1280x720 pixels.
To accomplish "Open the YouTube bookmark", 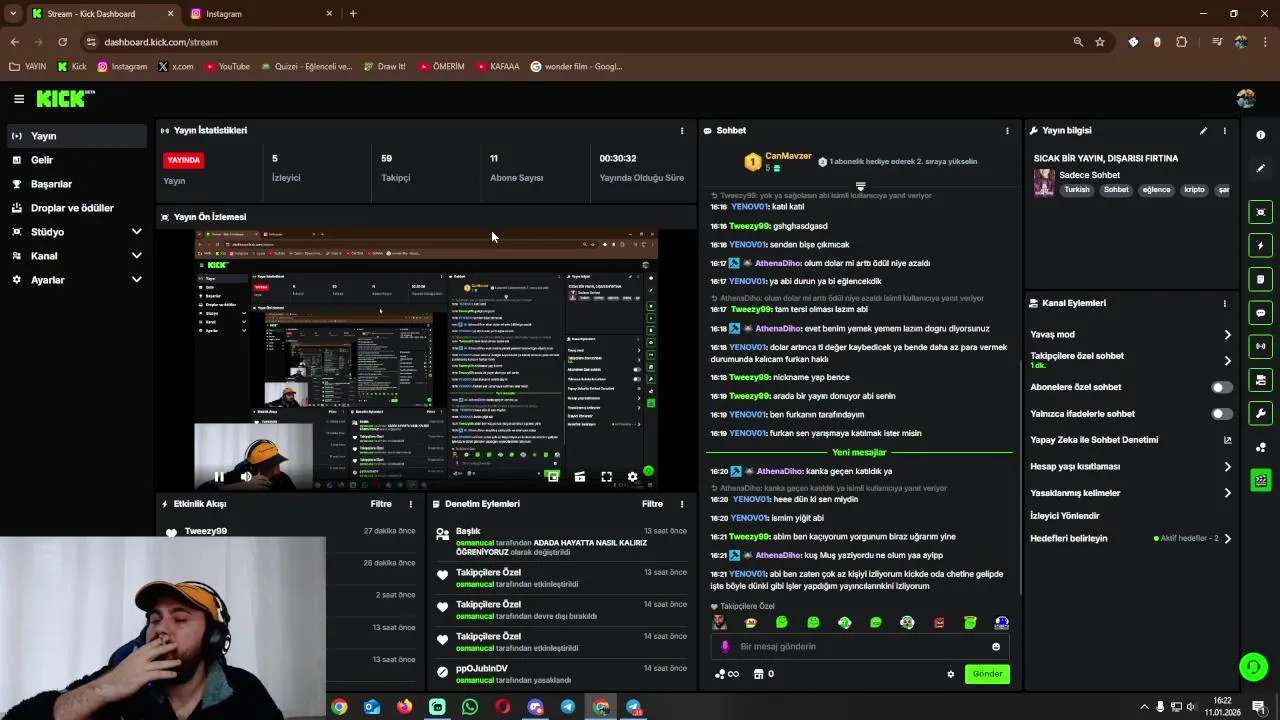I will coord(227,67).
